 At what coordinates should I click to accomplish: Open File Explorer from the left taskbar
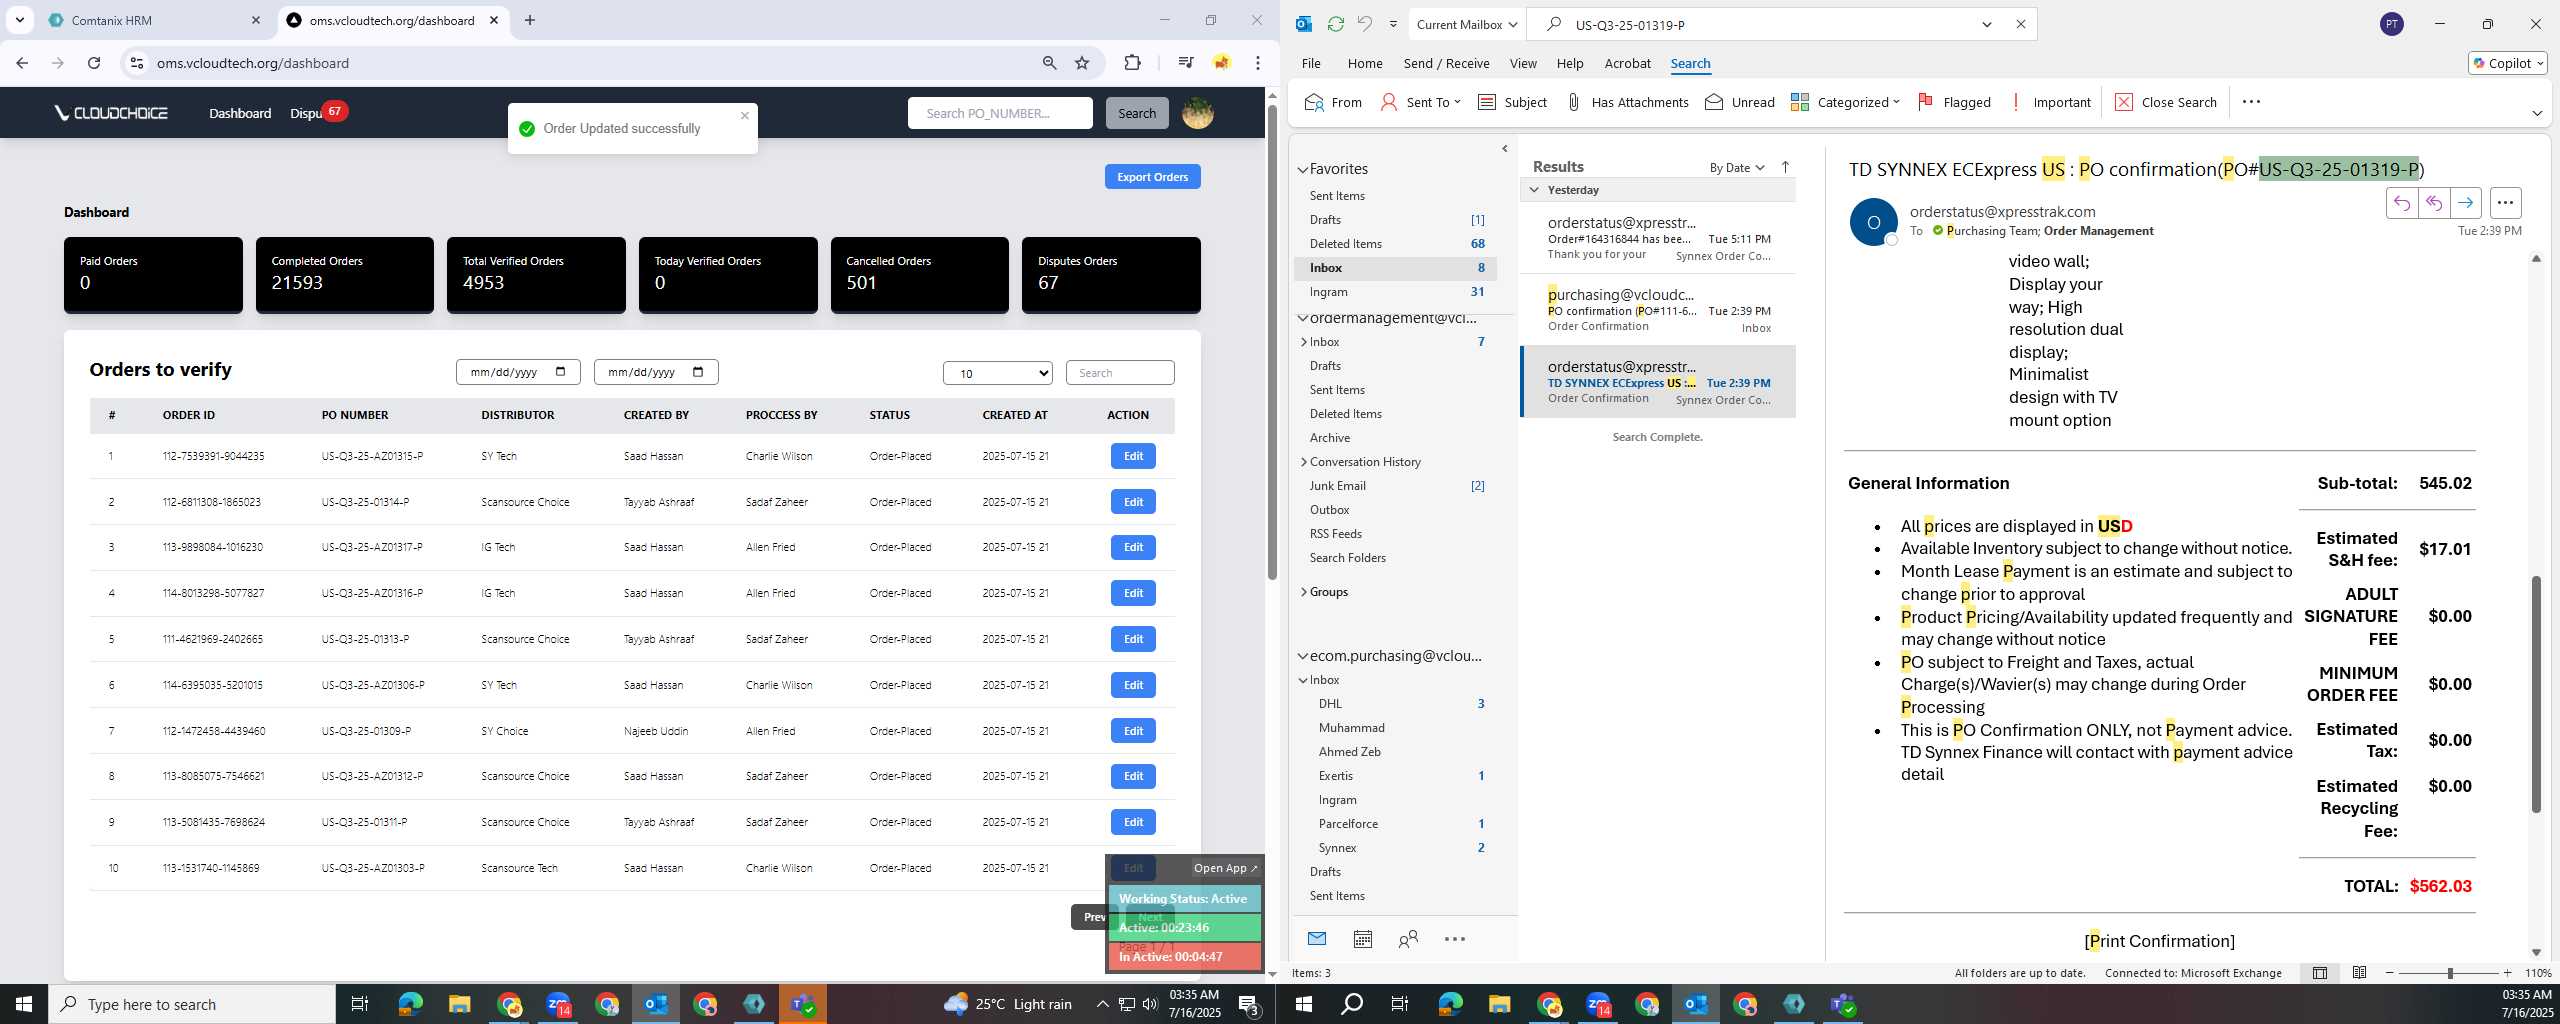point(459,1004)
